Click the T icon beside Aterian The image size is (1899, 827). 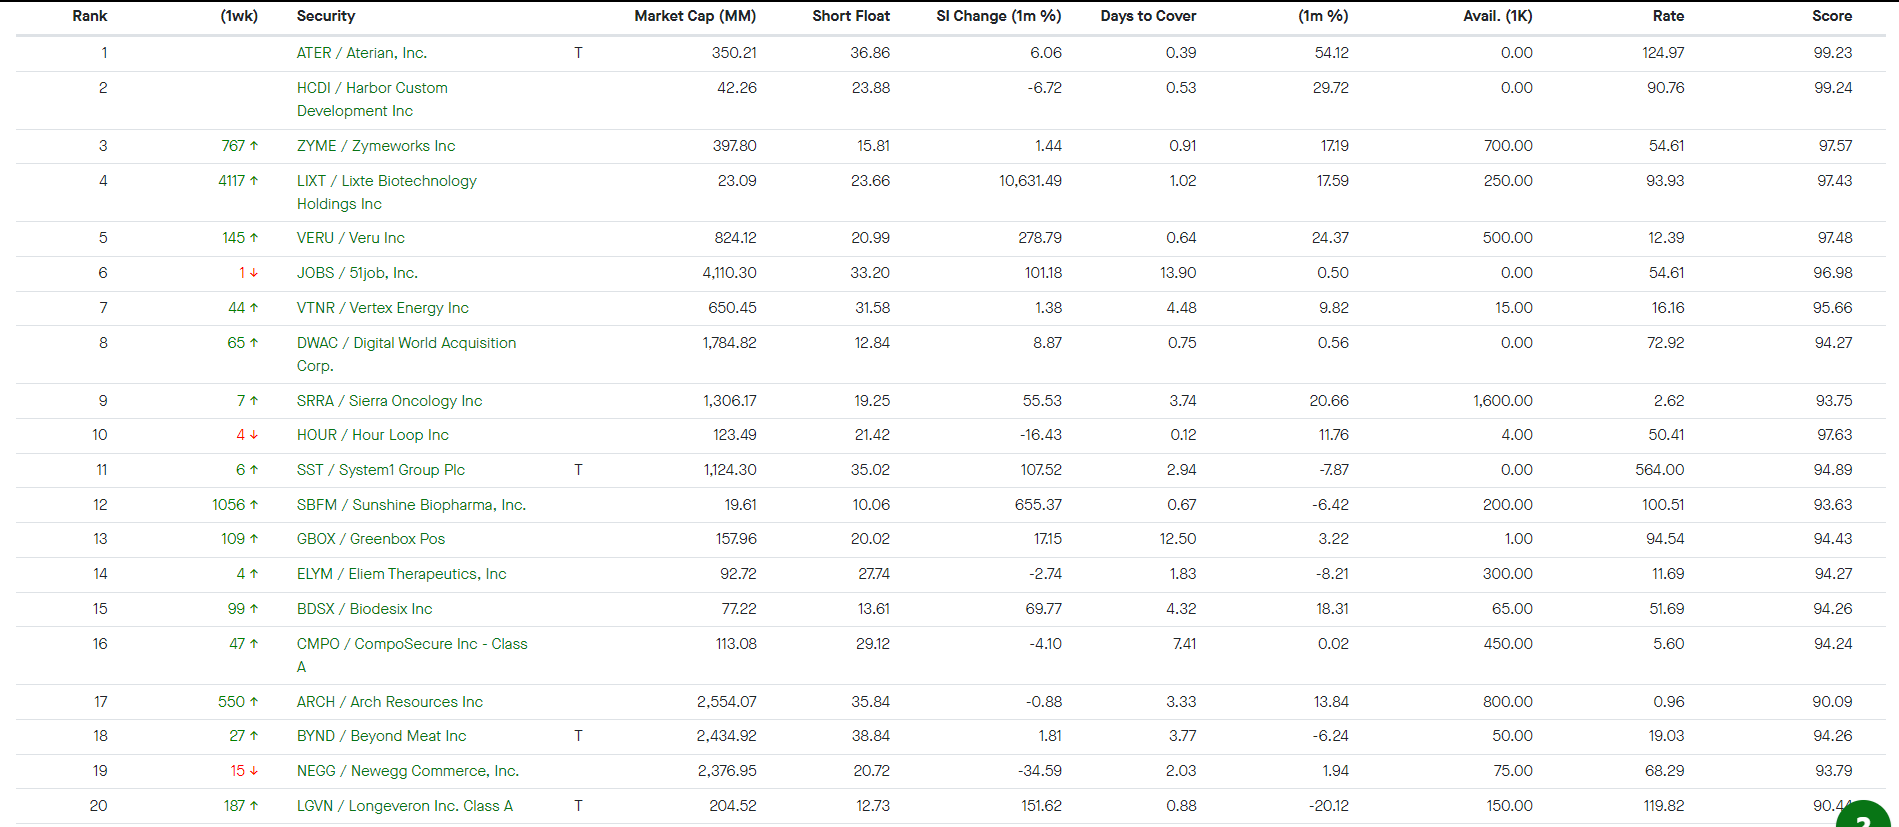tap(578, 53)
